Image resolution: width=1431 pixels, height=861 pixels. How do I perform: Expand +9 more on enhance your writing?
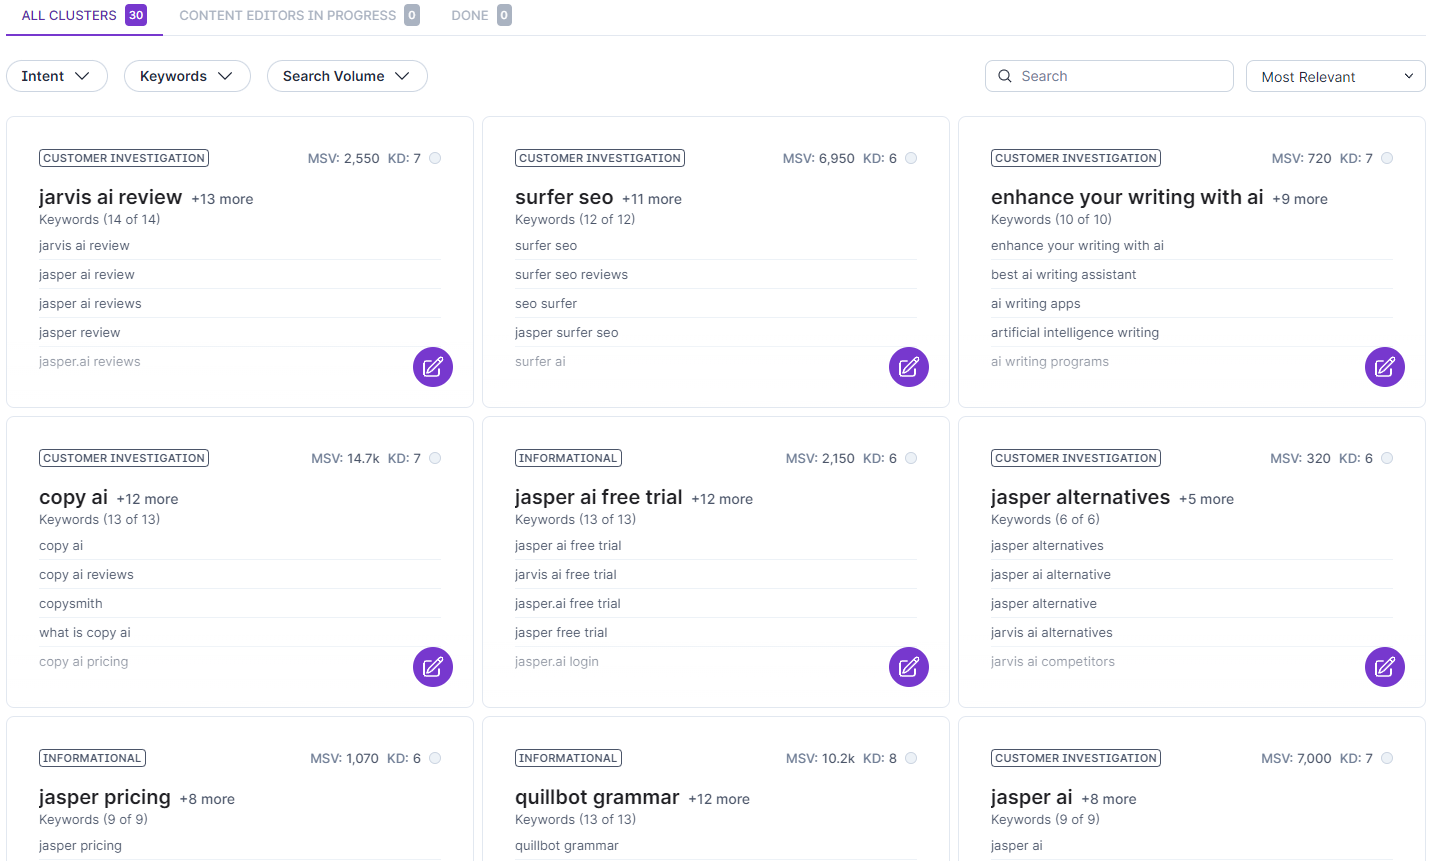click(x=1300, y=199)
